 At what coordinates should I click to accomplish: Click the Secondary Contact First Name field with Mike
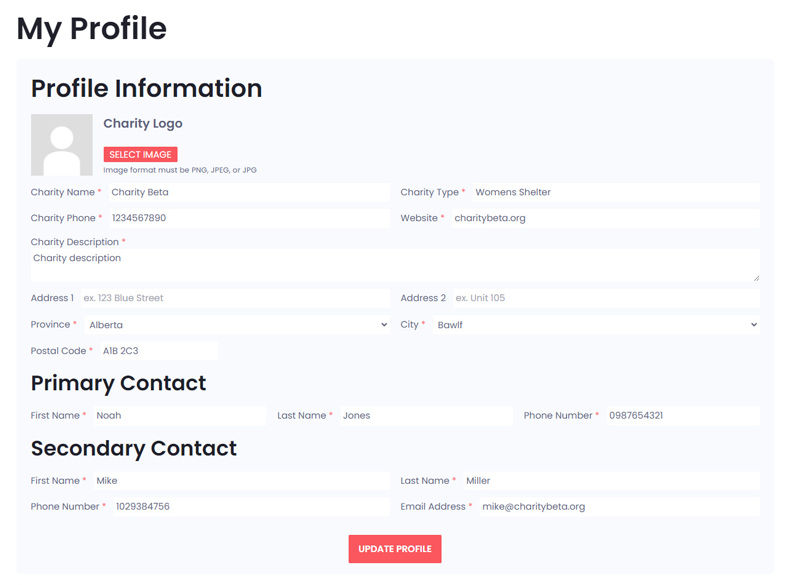pos(242,481)
